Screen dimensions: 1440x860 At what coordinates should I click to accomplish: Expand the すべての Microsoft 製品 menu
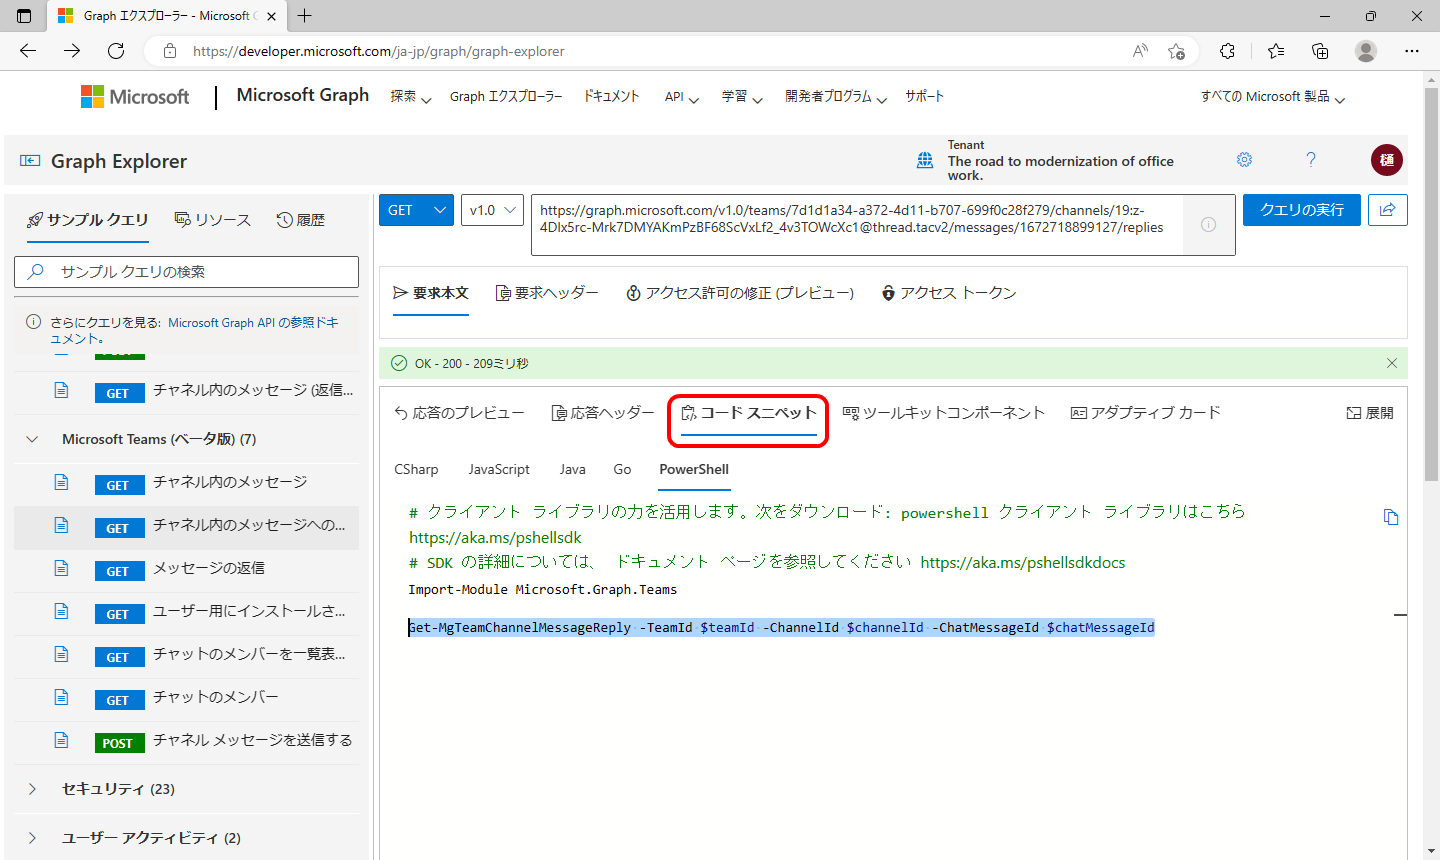coord(1273,97)
